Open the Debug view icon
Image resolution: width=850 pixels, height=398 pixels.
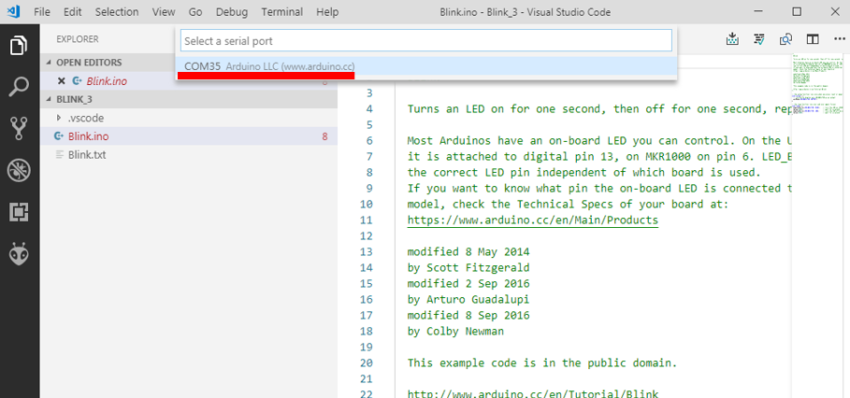(x=19, y=171)
